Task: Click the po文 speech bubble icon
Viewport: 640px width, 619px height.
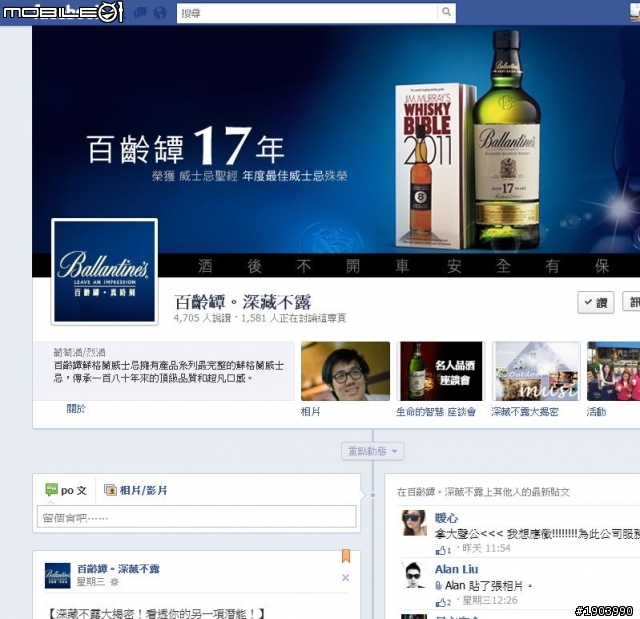Action: (x=51, y=490)
